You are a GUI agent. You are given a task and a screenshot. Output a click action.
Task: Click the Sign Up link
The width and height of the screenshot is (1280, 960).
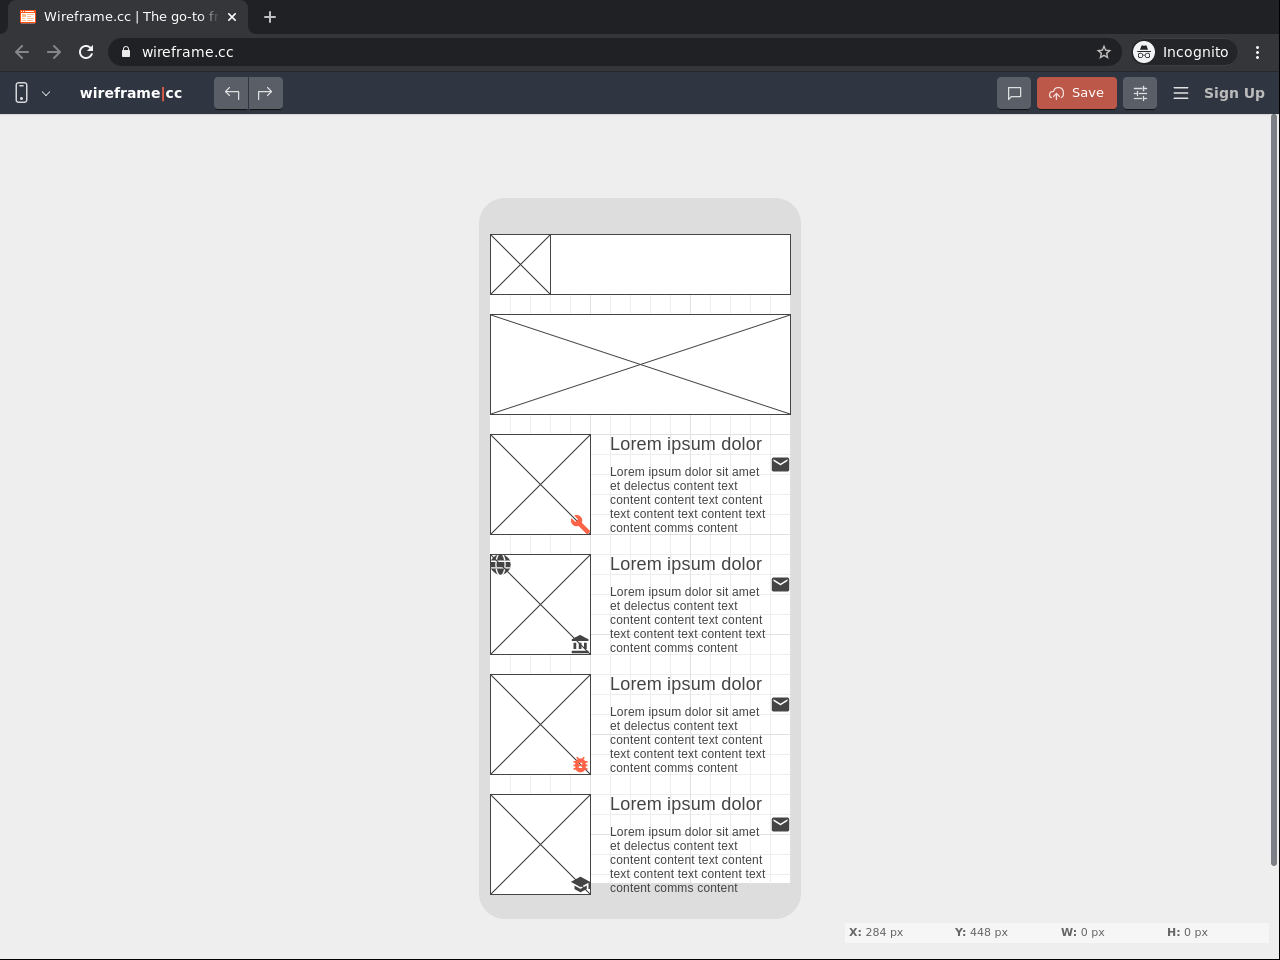tap(1234, 93)
